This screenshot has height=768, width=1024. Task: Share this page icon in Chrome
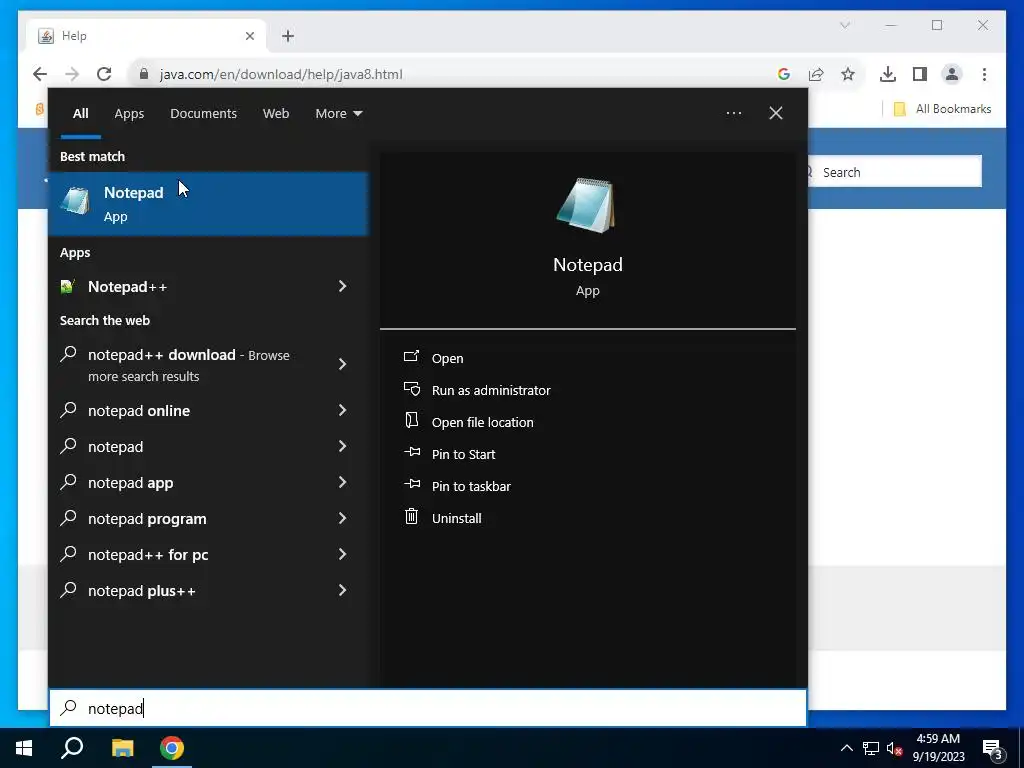(816, 74)
